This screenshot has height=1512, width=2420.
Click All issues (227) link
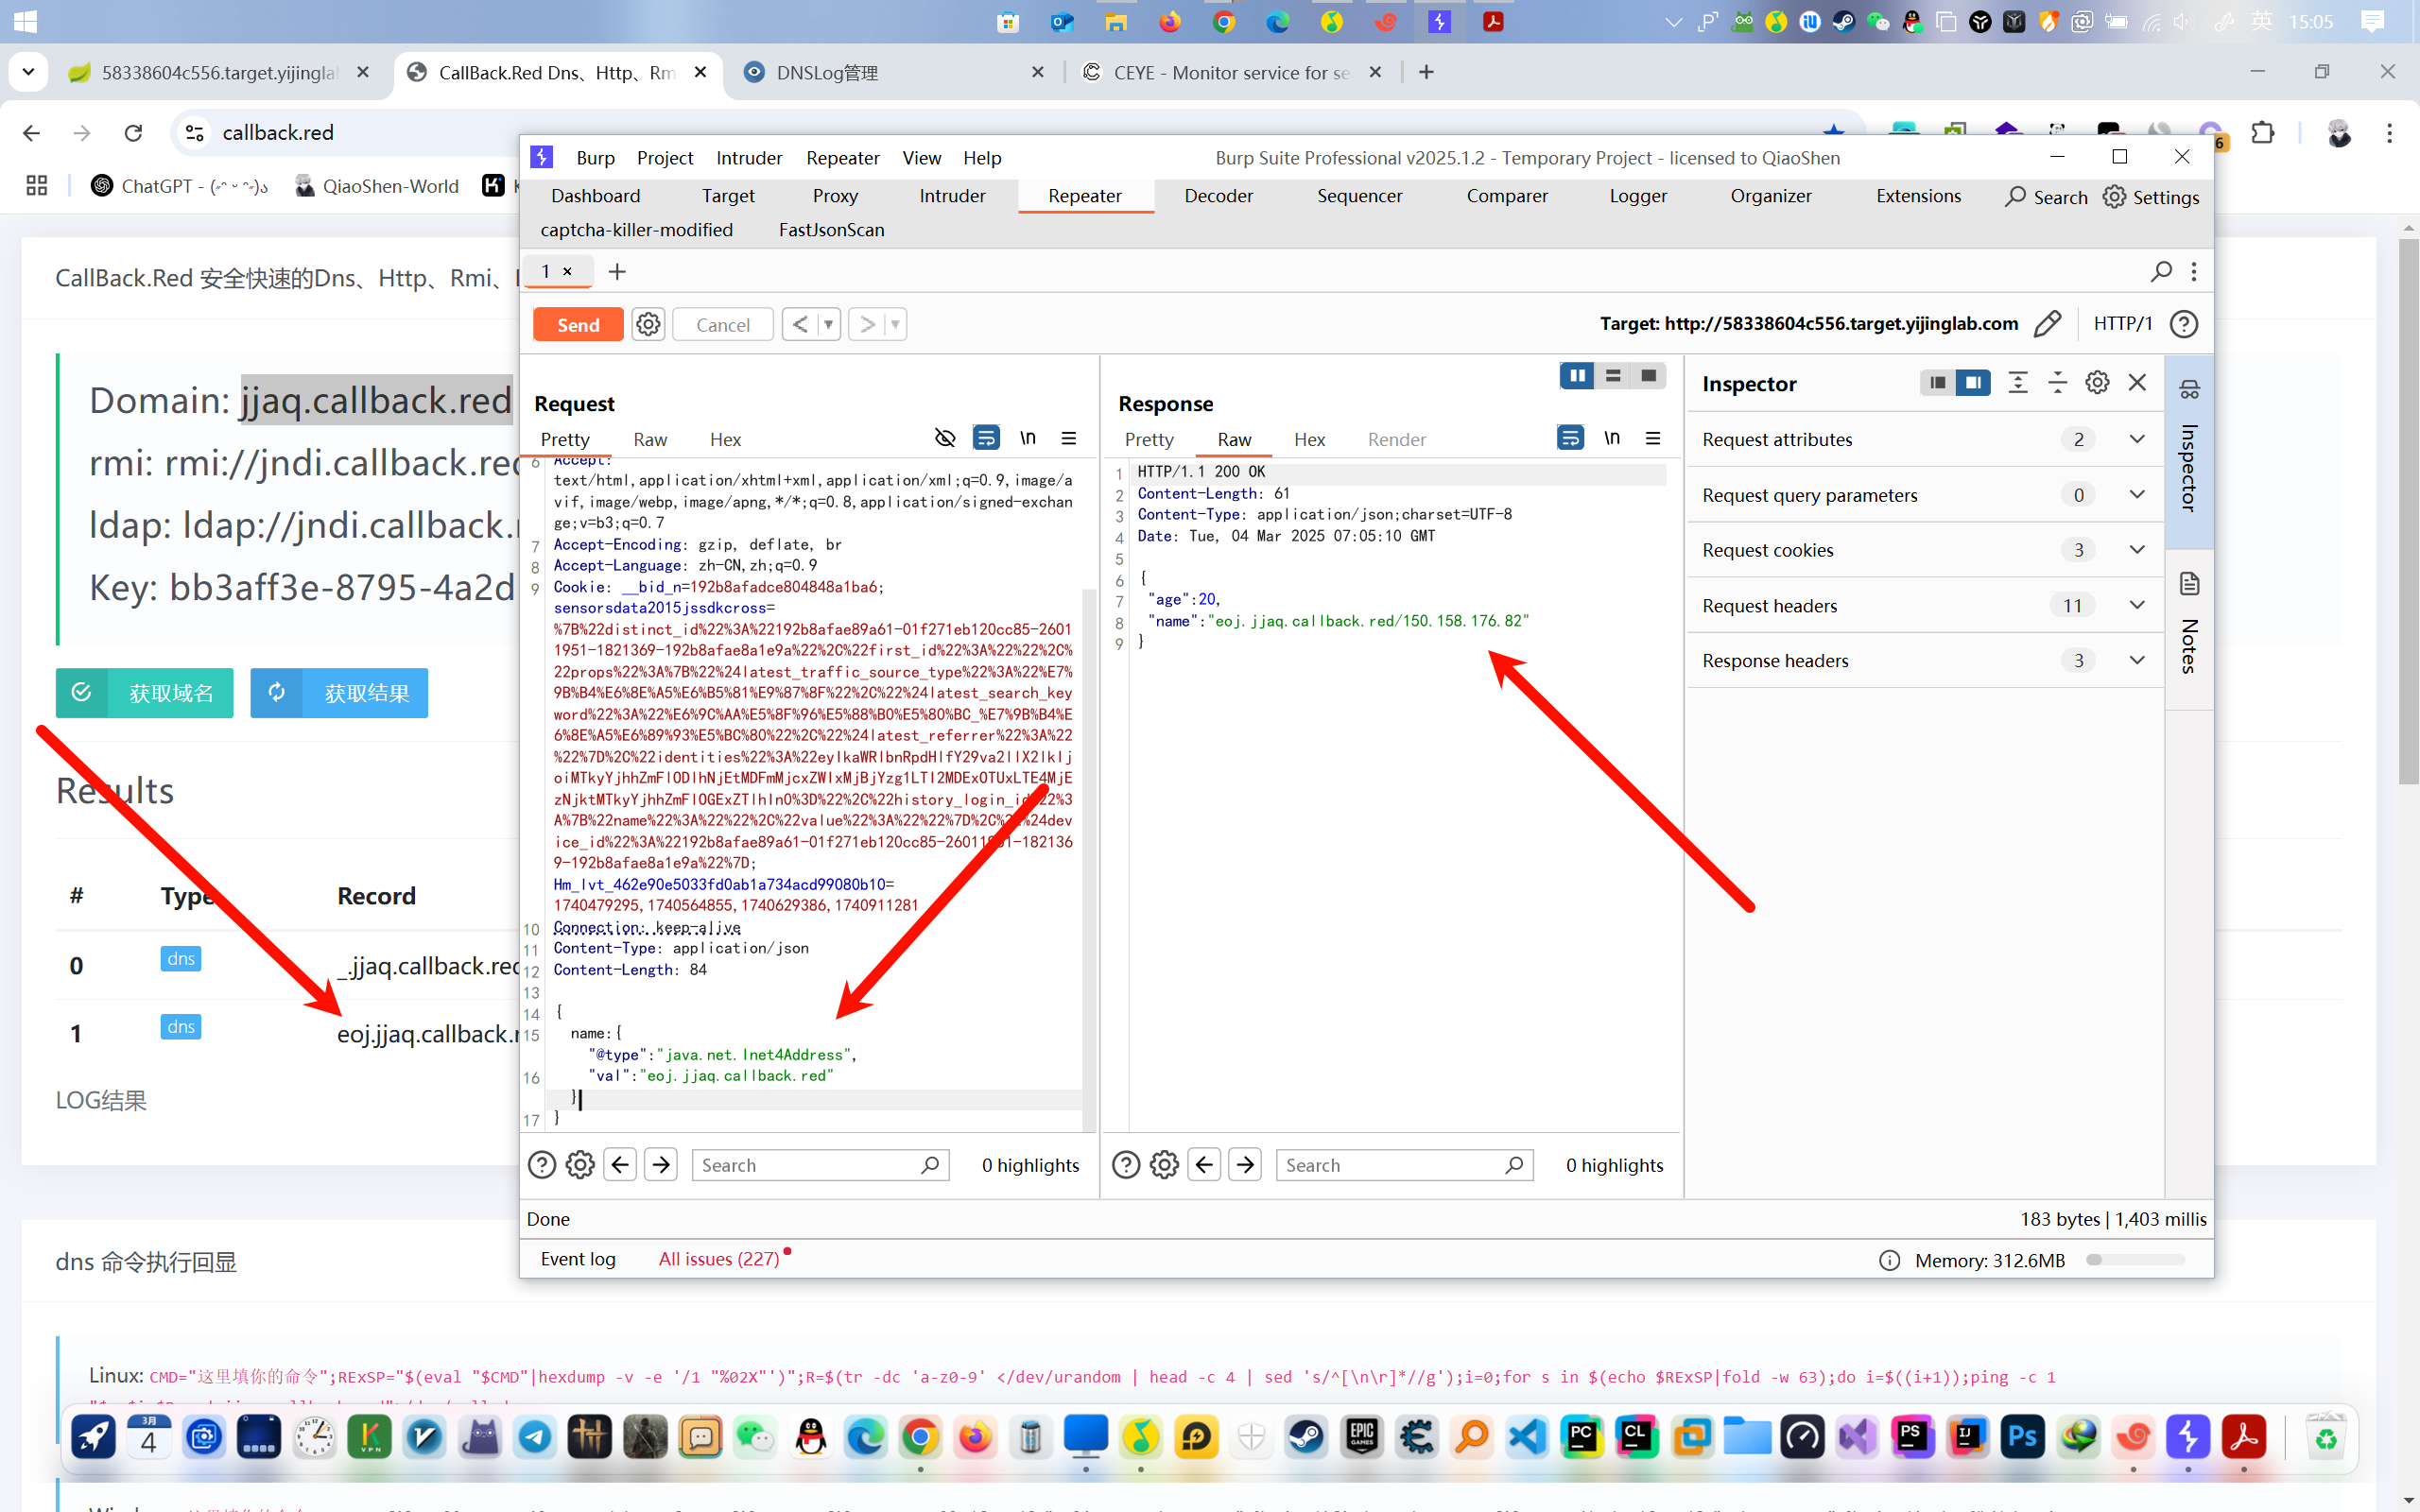(x=718, y=1259)
